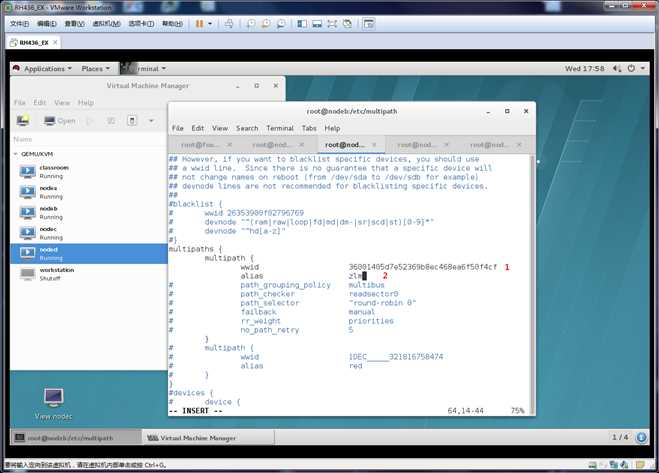Switch to the second terminal tab
The height and width of the screenshot is (473, 659).
click(271, 145)
